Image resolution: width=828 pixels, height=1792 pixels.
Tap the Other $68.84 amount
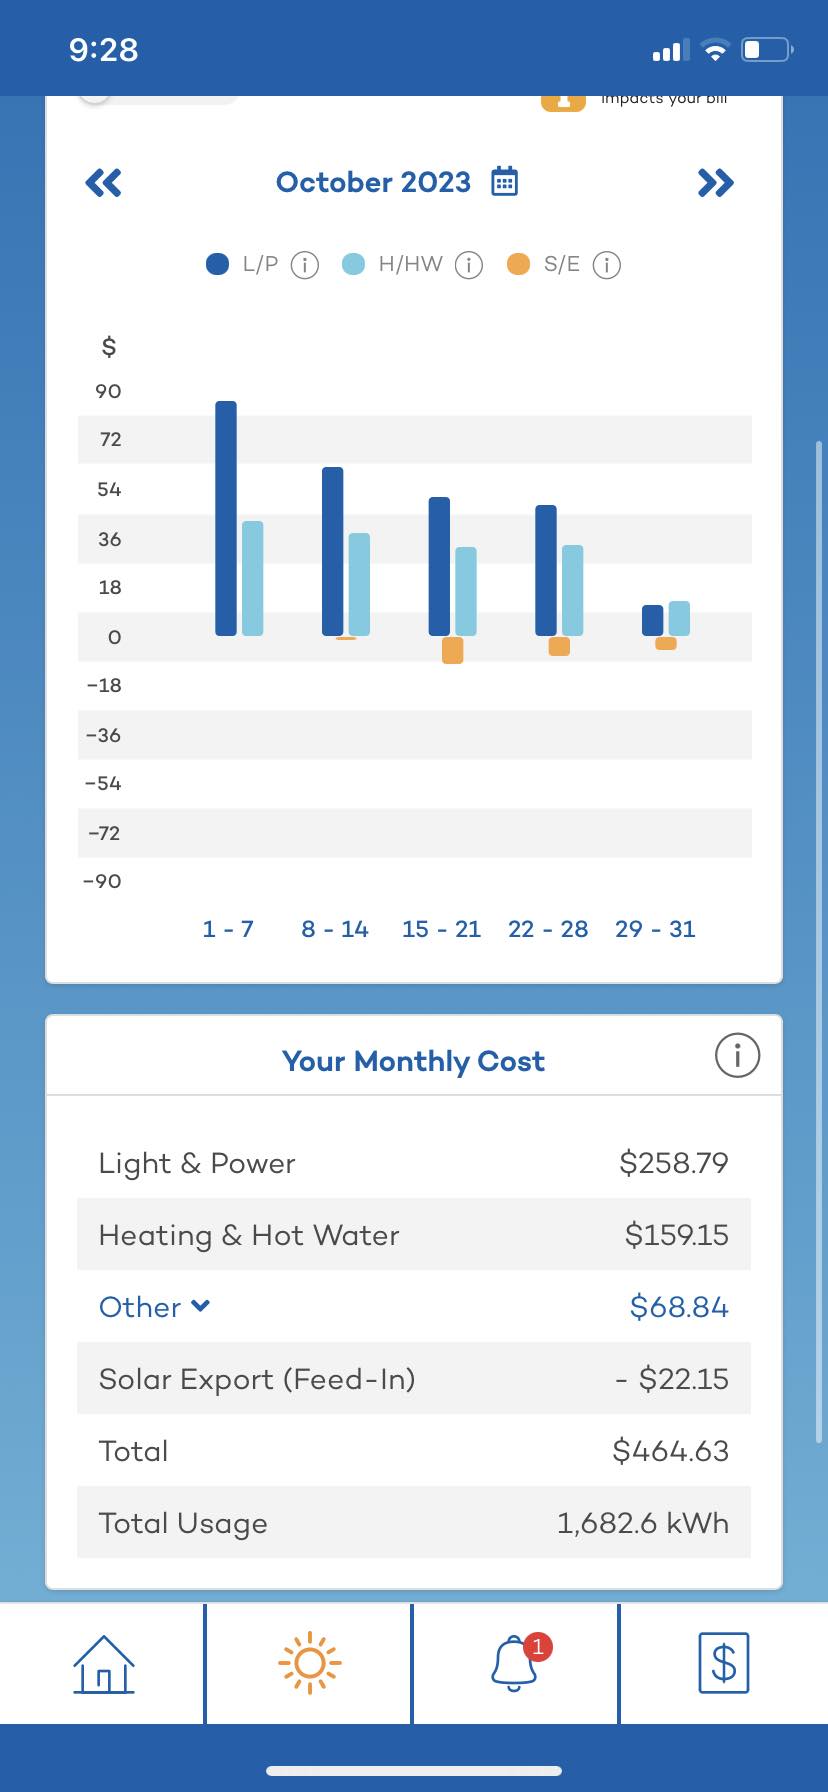click(x=679, y=1307)
